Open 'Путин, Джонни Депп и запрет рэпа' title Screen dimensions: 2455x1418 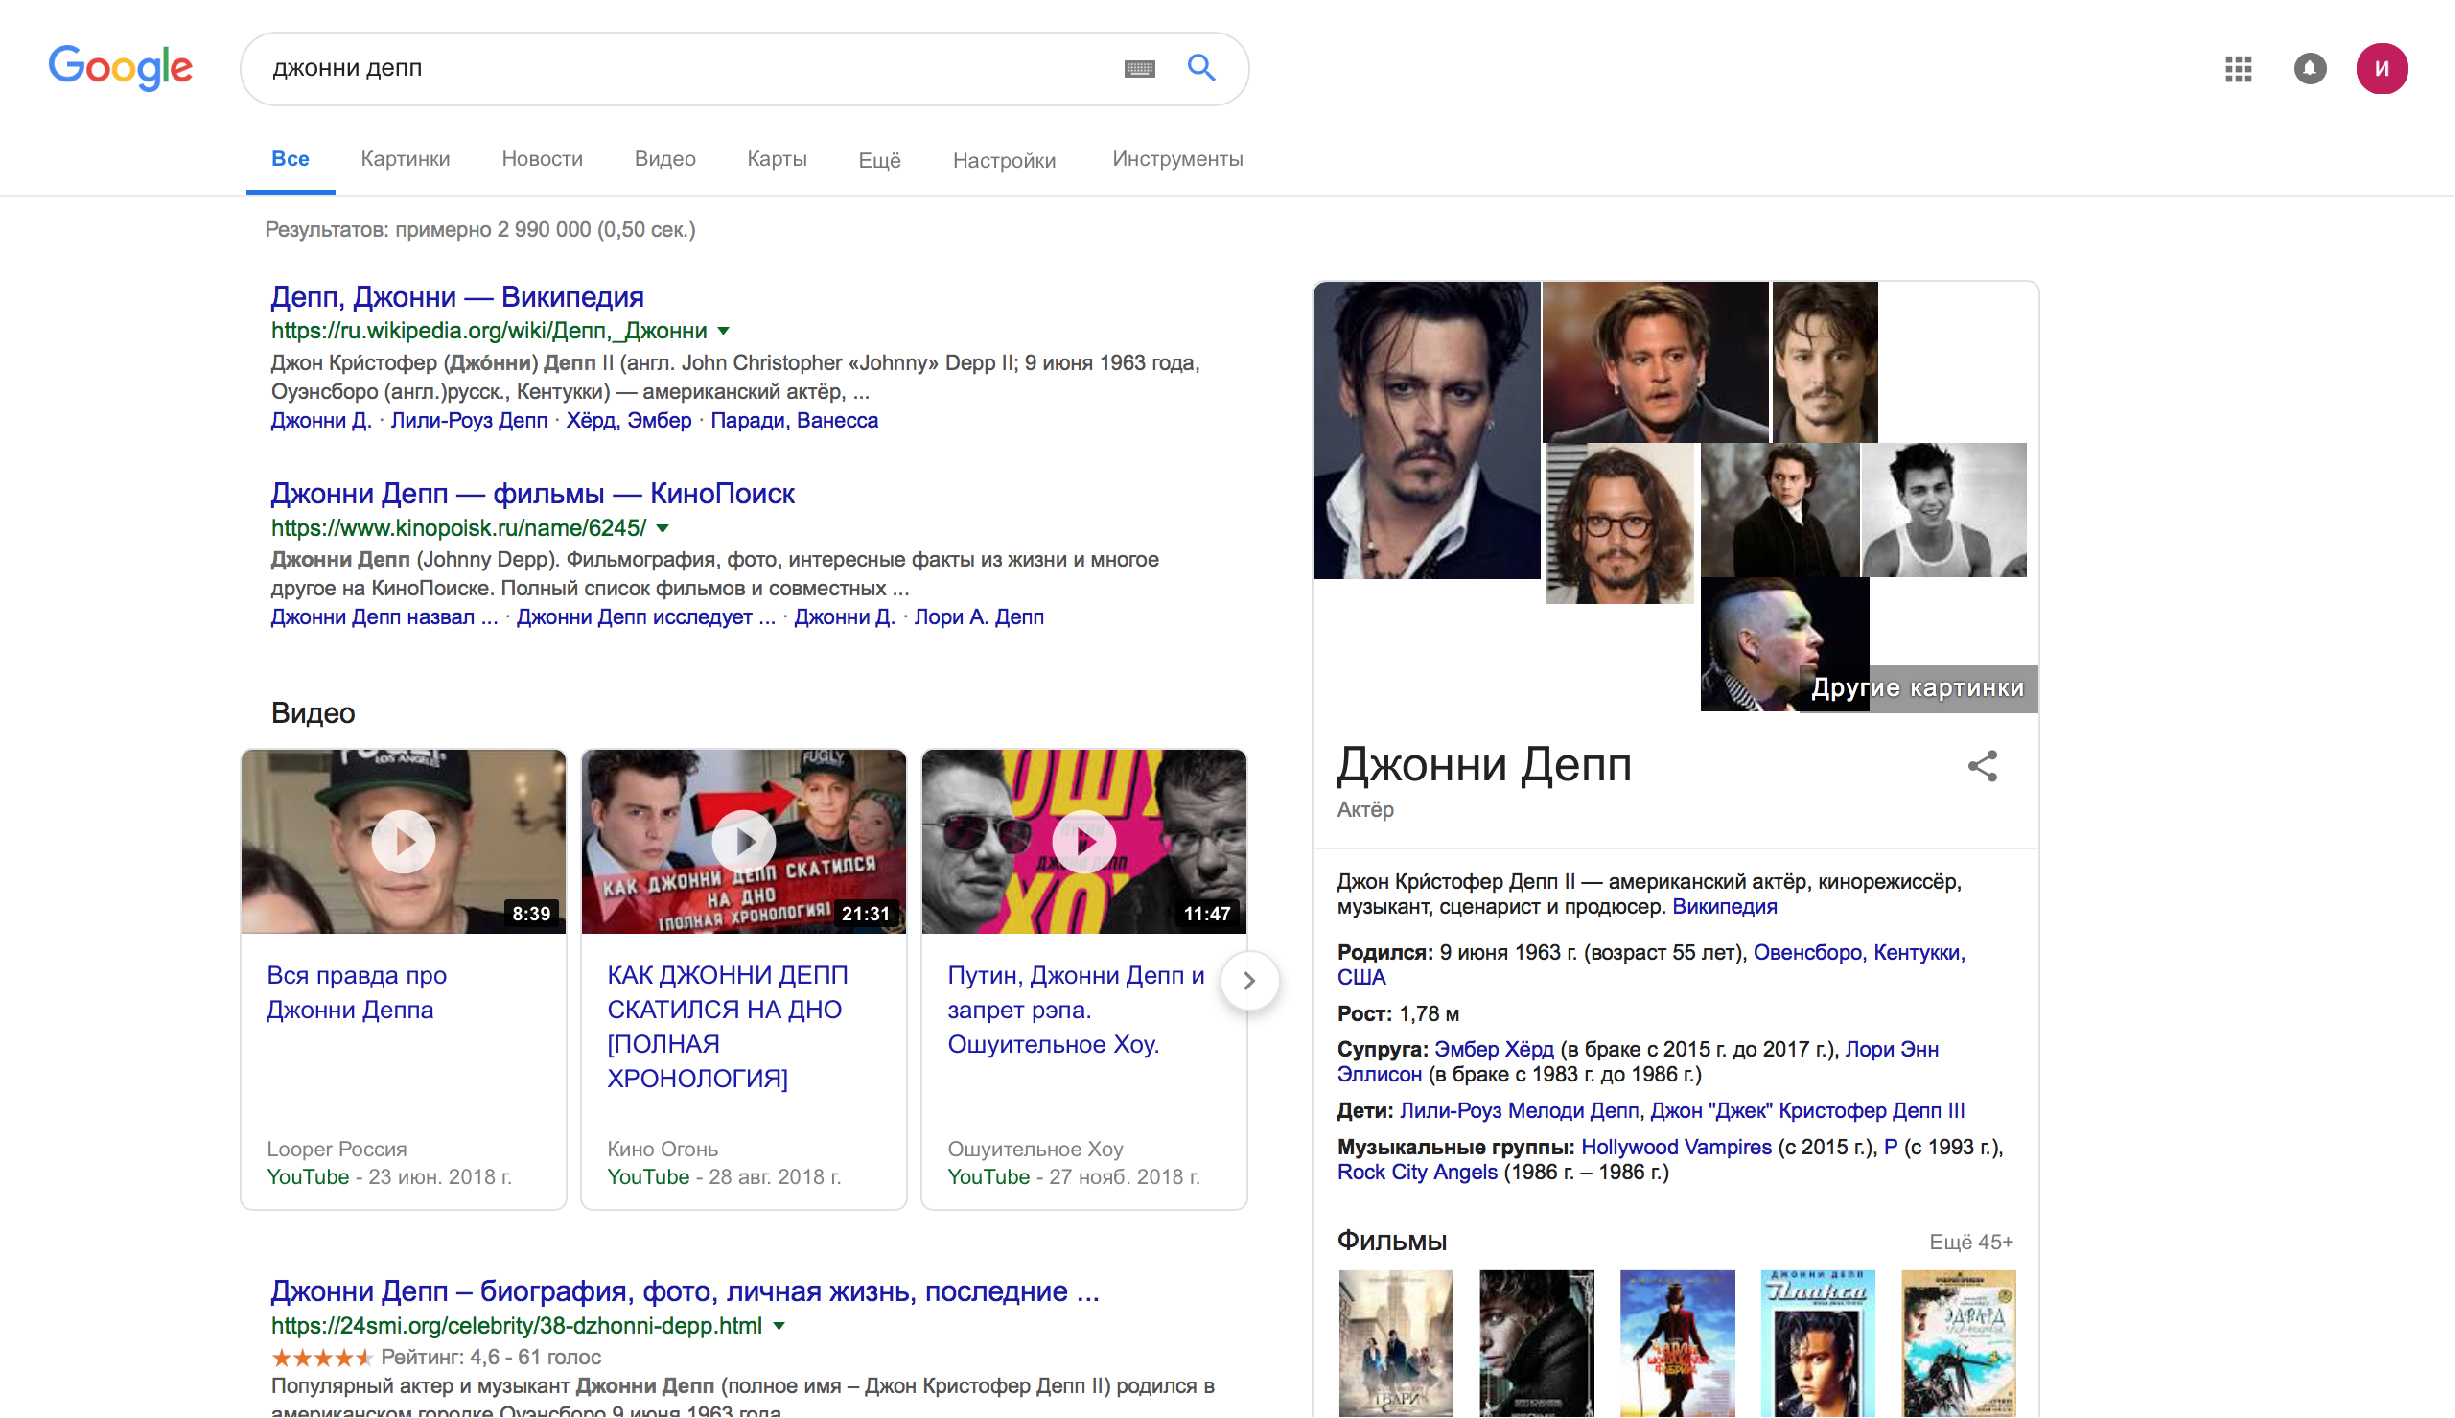tap(1076, 1009)
